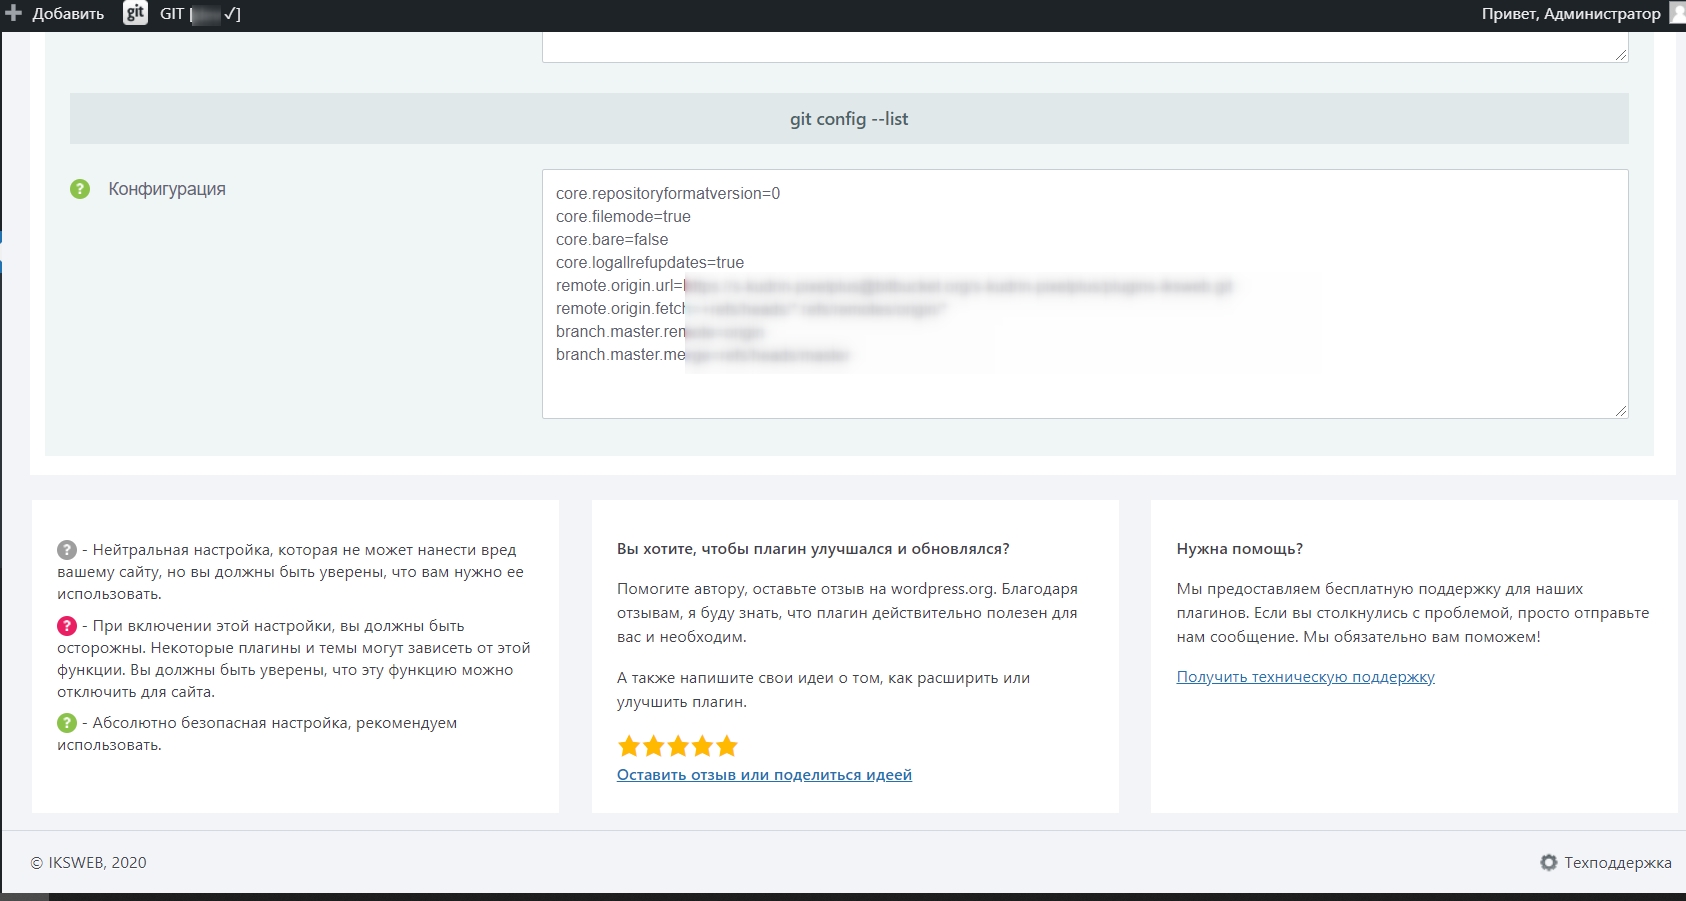Click the green safe-setting question icon in legend
1686x901 pixels.
coord(67,723)
